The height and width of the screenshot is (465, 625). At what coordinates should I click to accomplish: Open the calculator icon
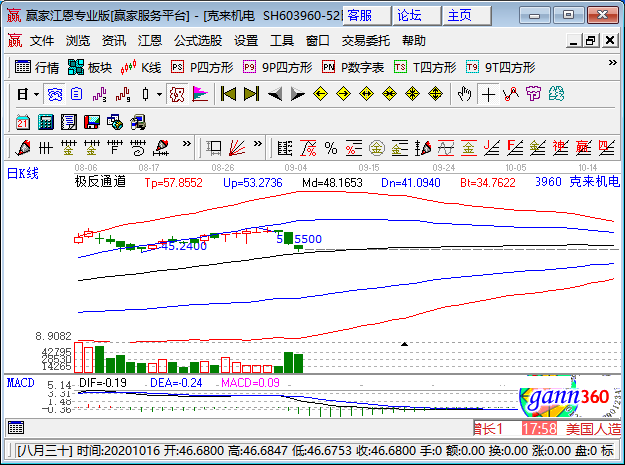(45, 122)
